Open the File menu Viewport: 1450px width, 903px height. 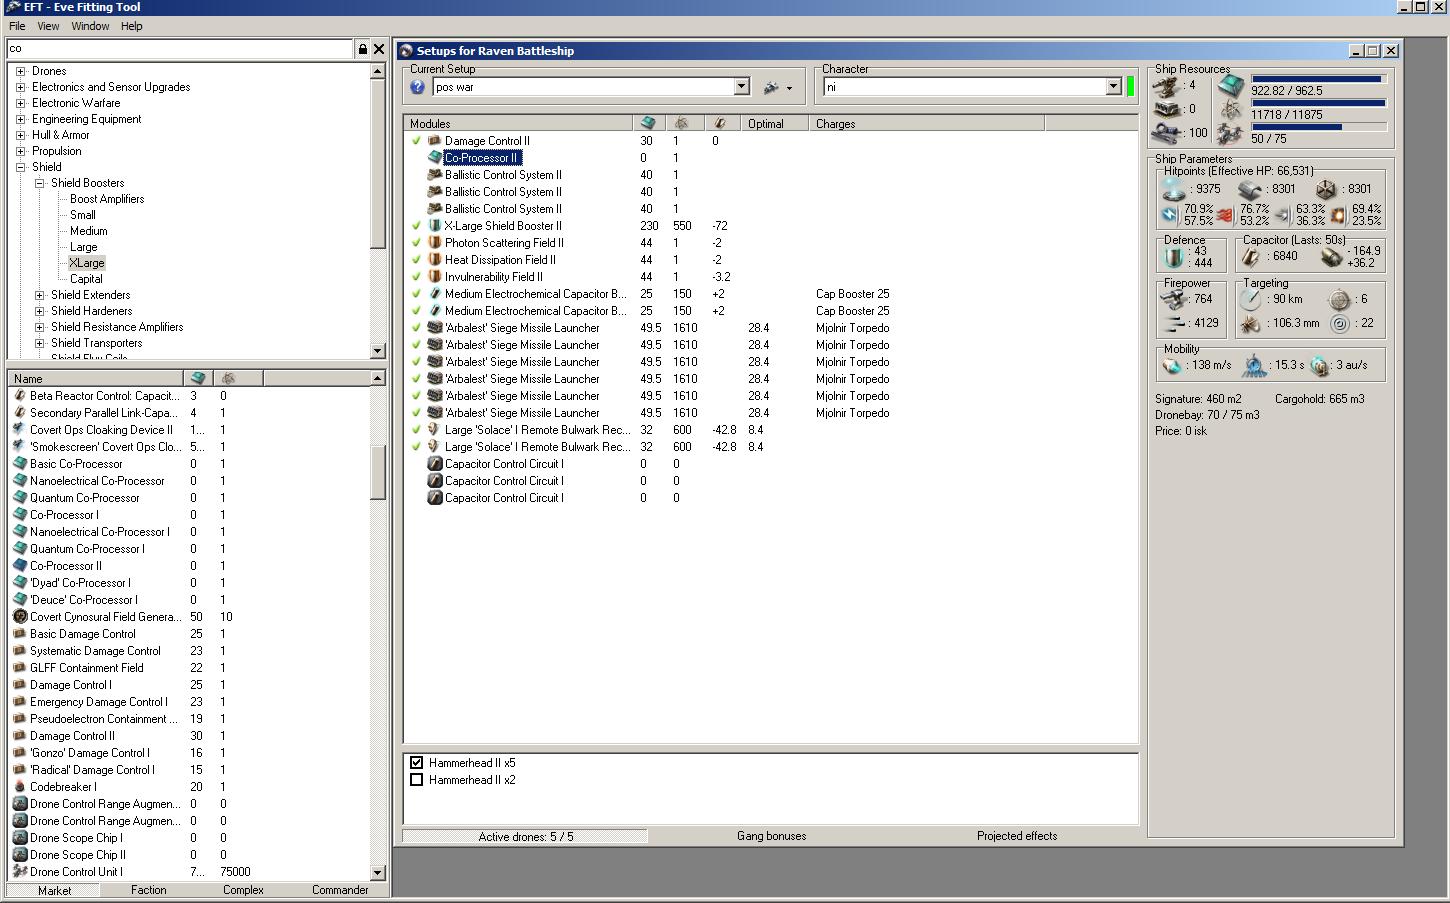click(17, 26)
